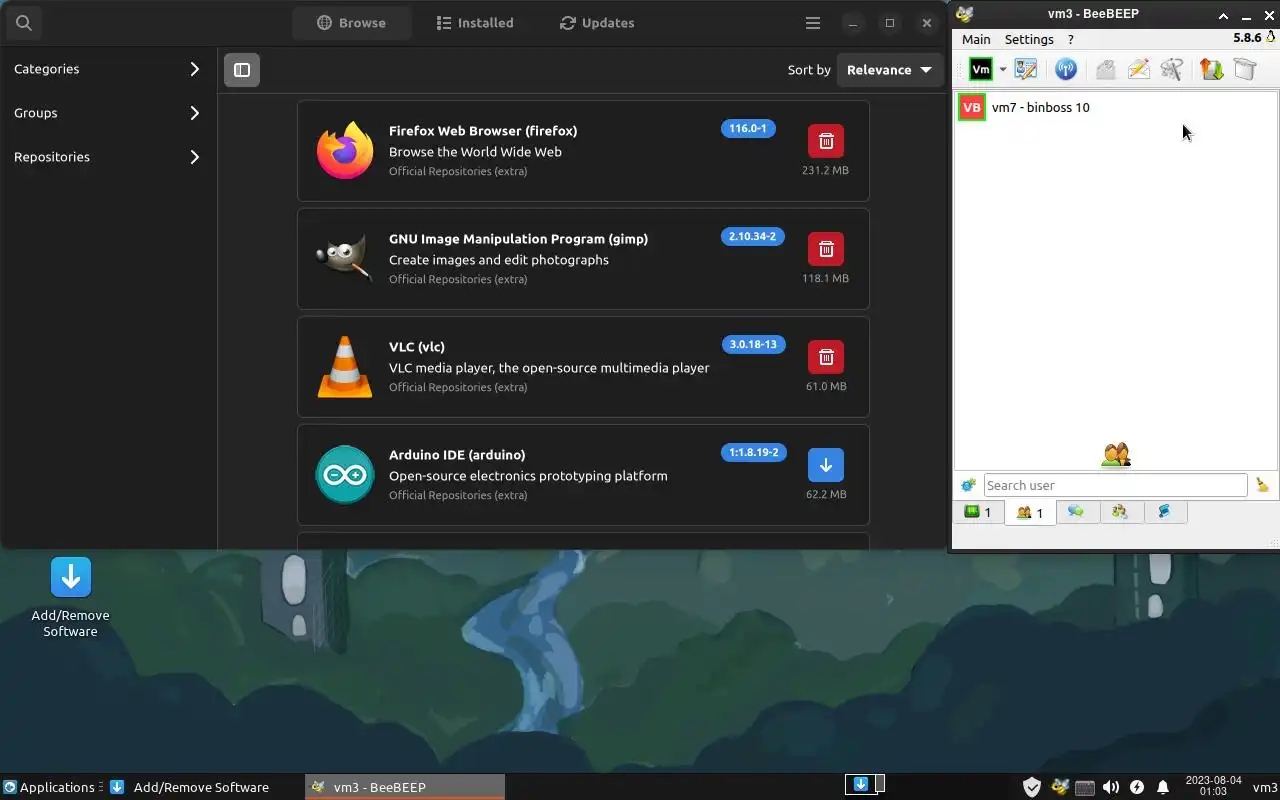The height and width of the screenshot is (800, 1280).
Task: Click the Arduino IDE logo icon
Action: point(345,474)
